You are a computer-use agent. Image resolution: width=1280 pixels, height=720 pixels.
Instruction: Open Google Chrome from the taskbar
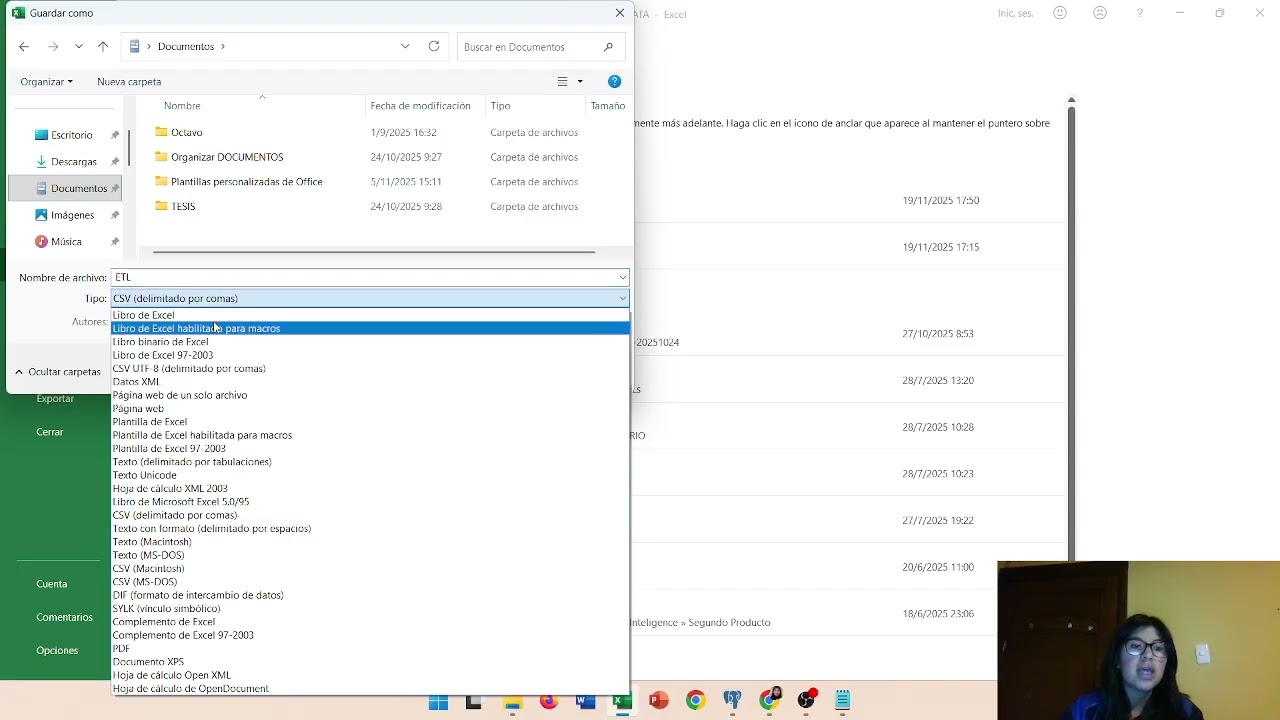point(695,701)
